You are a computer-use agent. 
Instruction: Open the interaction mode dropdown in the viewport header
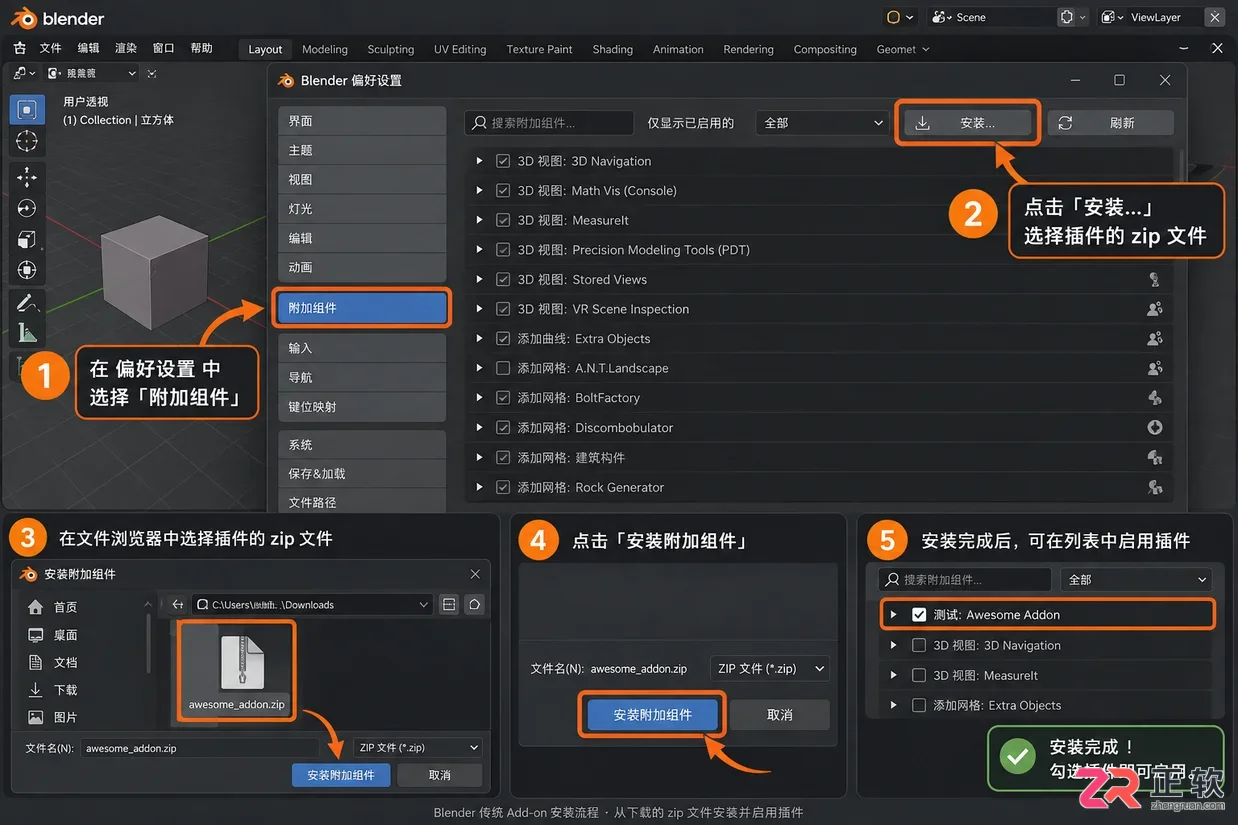[x=92, y=73]
